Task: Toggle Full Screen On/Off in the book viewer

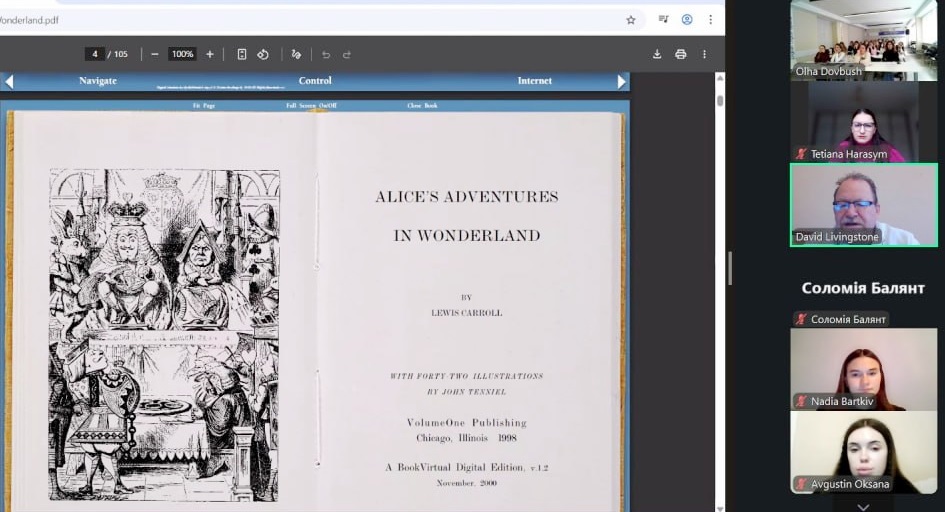Action: [x=311, y=105]
